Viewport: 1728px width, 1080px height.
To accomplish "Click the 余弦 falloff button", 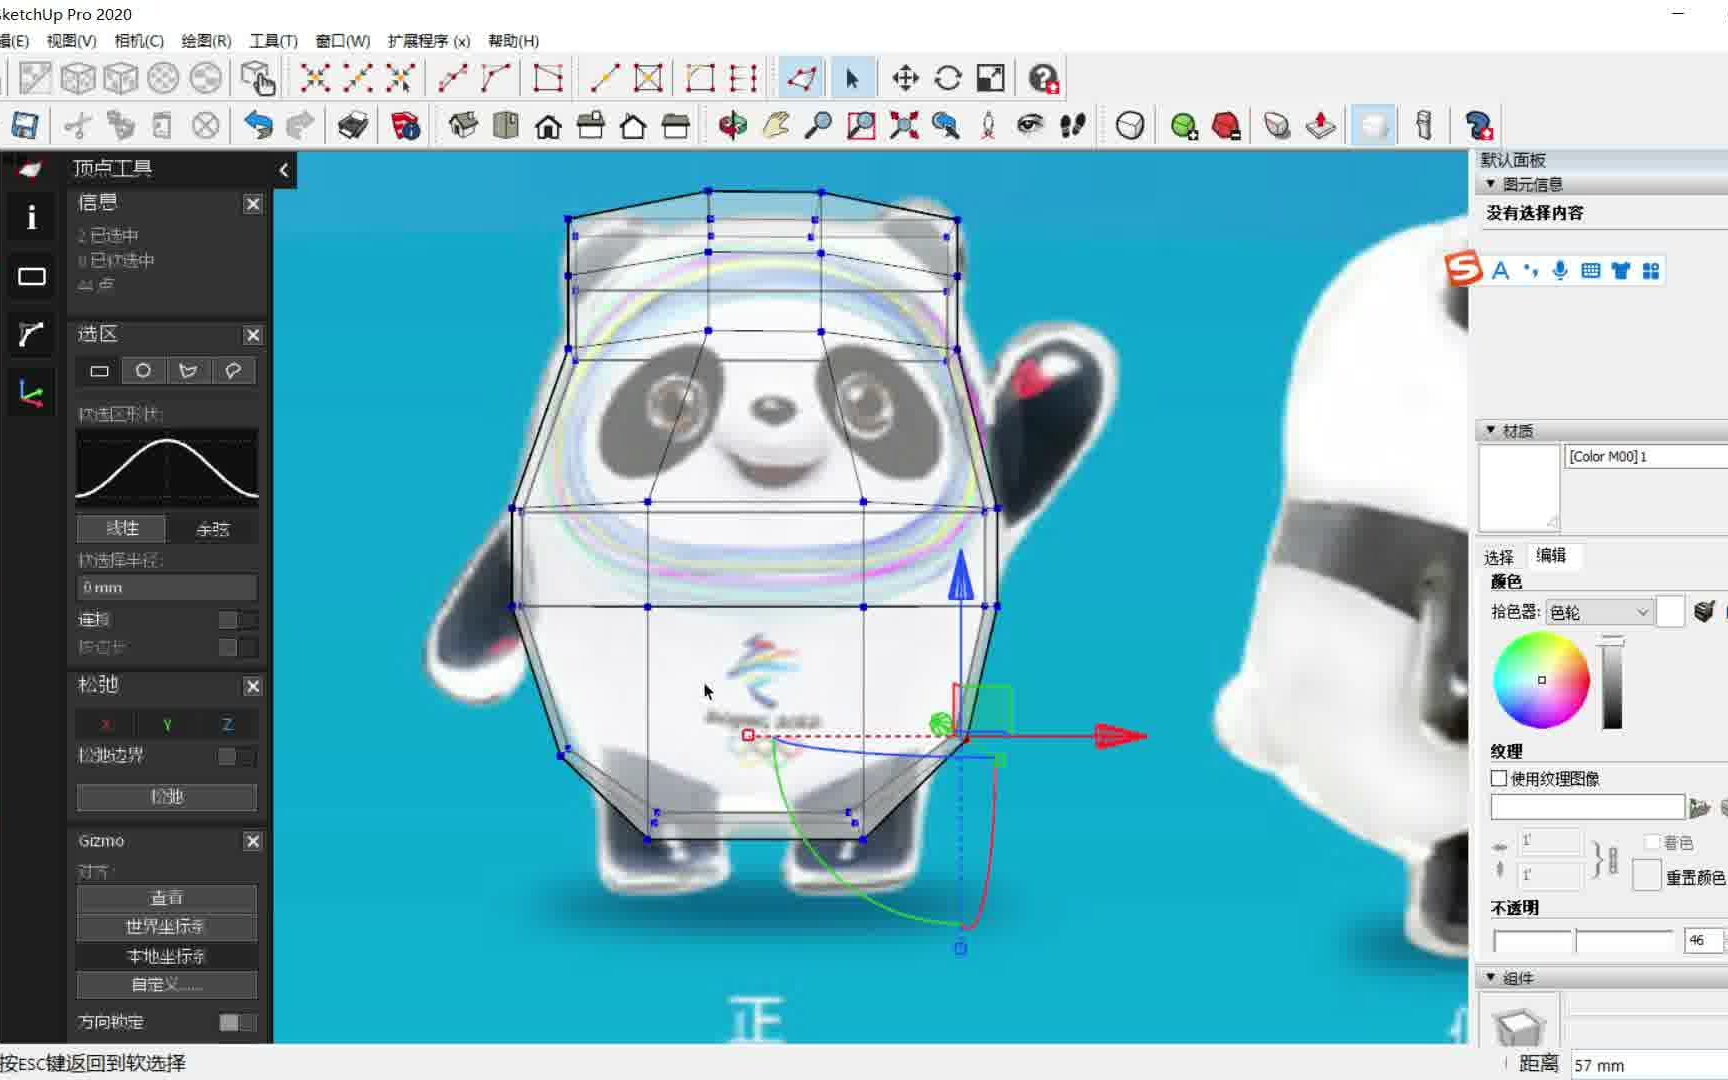I will click(212, 528).
